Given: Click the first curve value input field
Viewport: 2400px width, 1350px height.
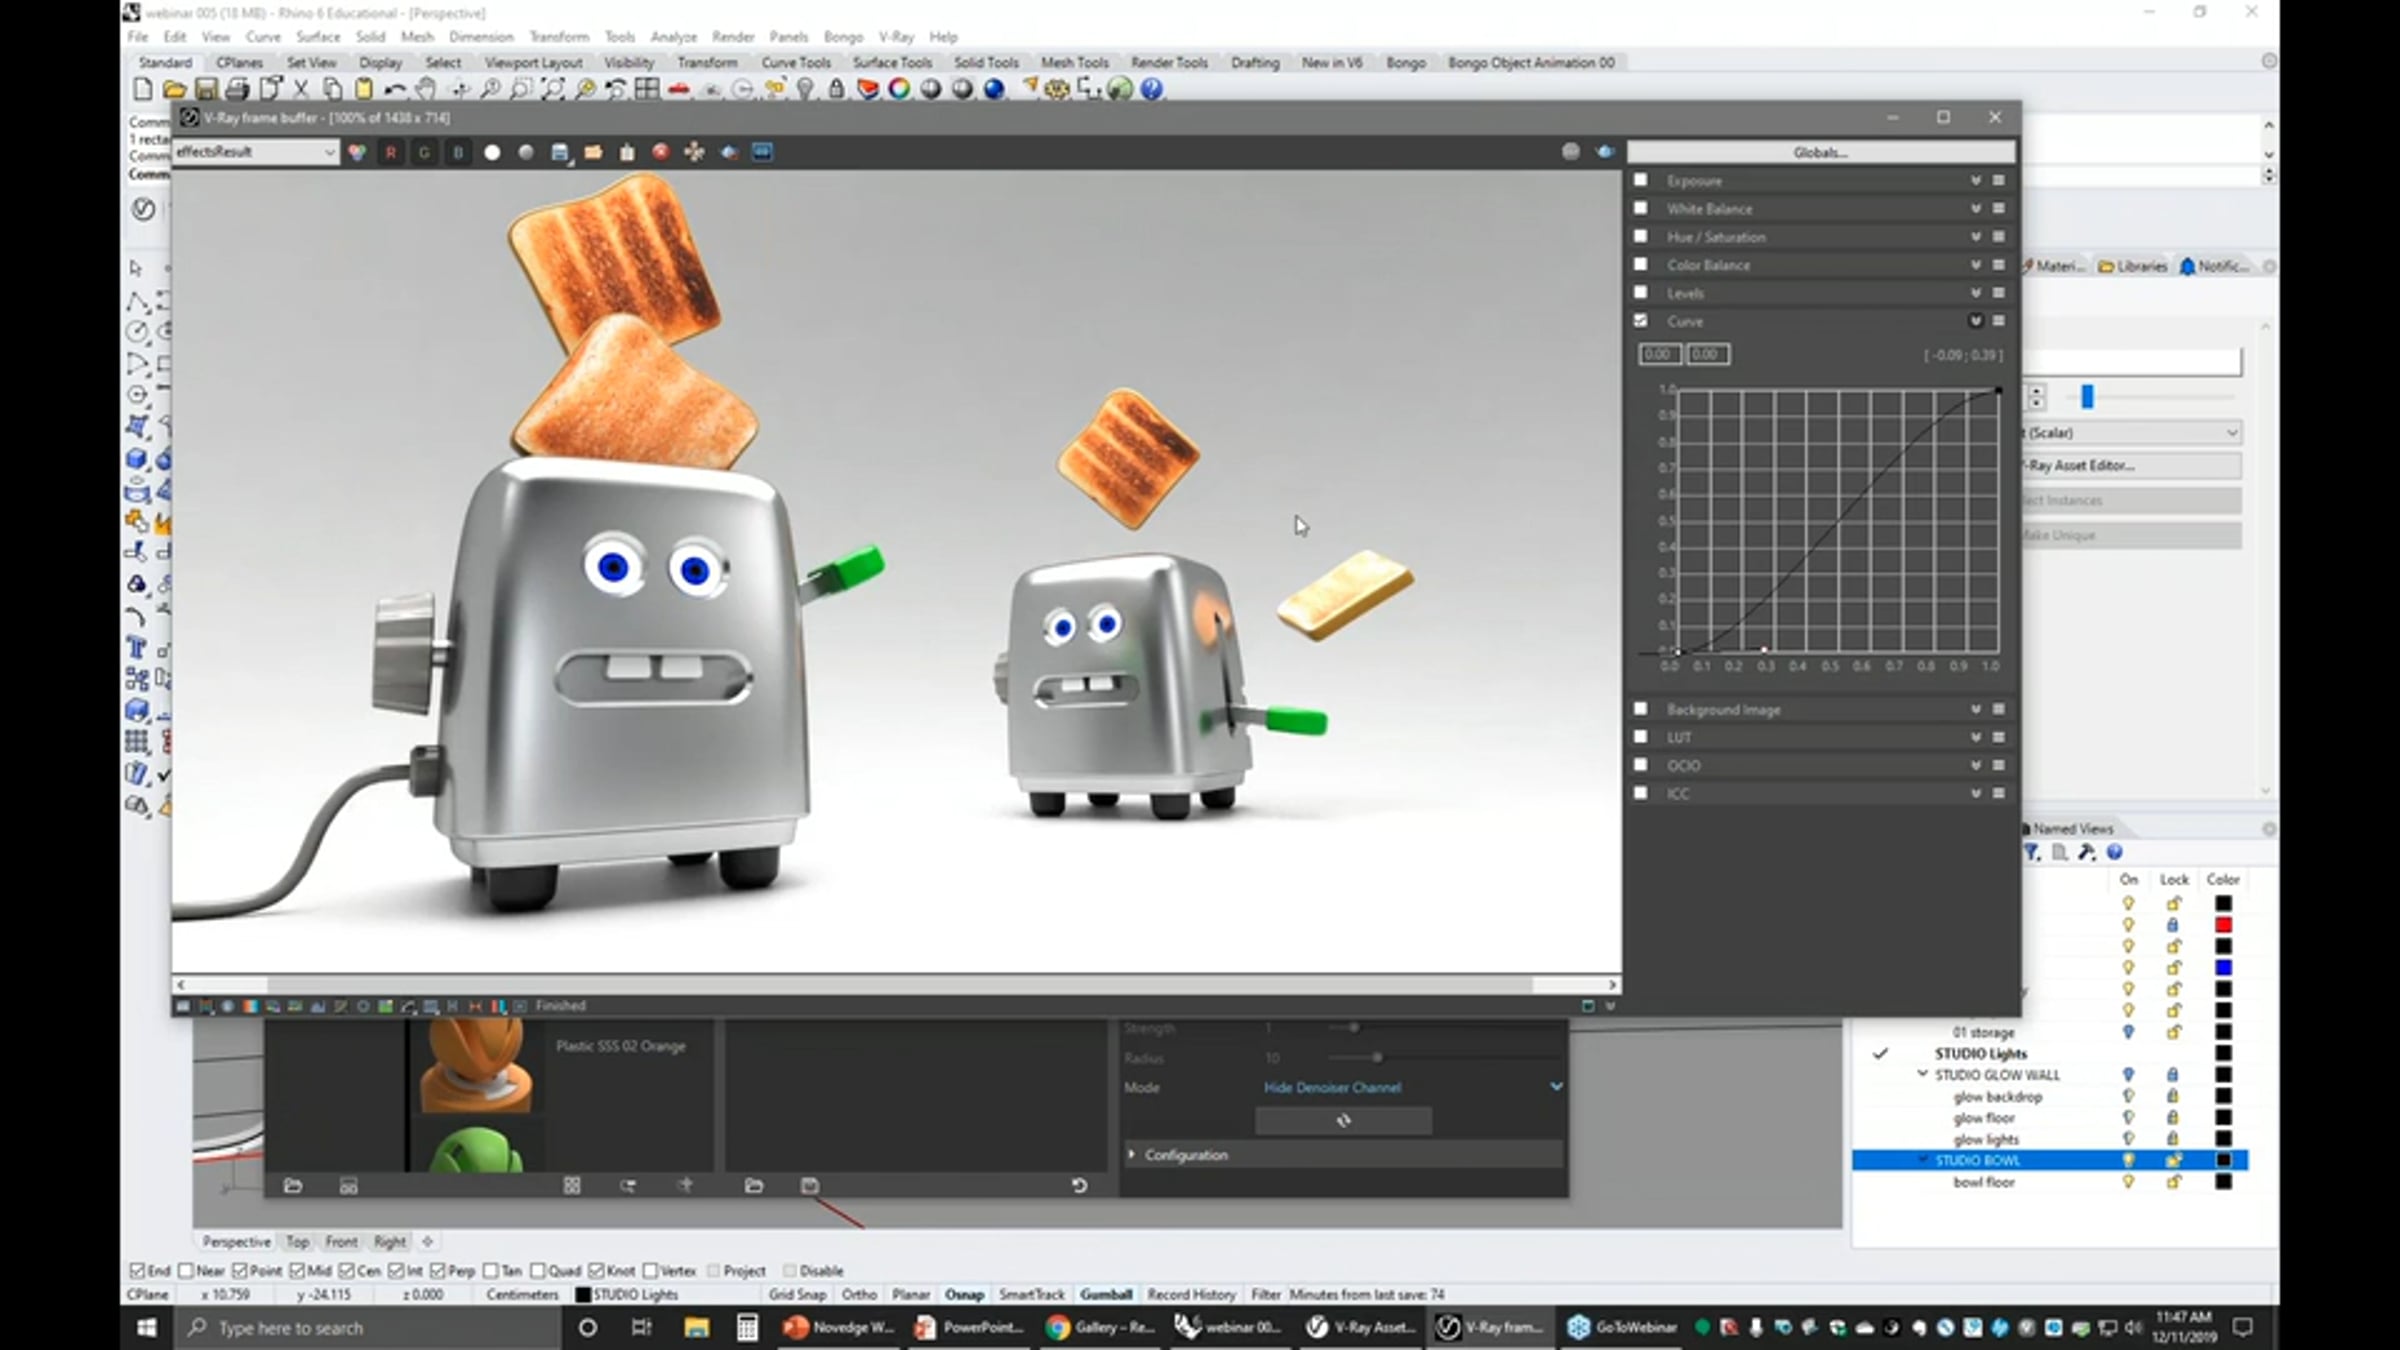Looking at the screenshot, I should pos(1658,354).
